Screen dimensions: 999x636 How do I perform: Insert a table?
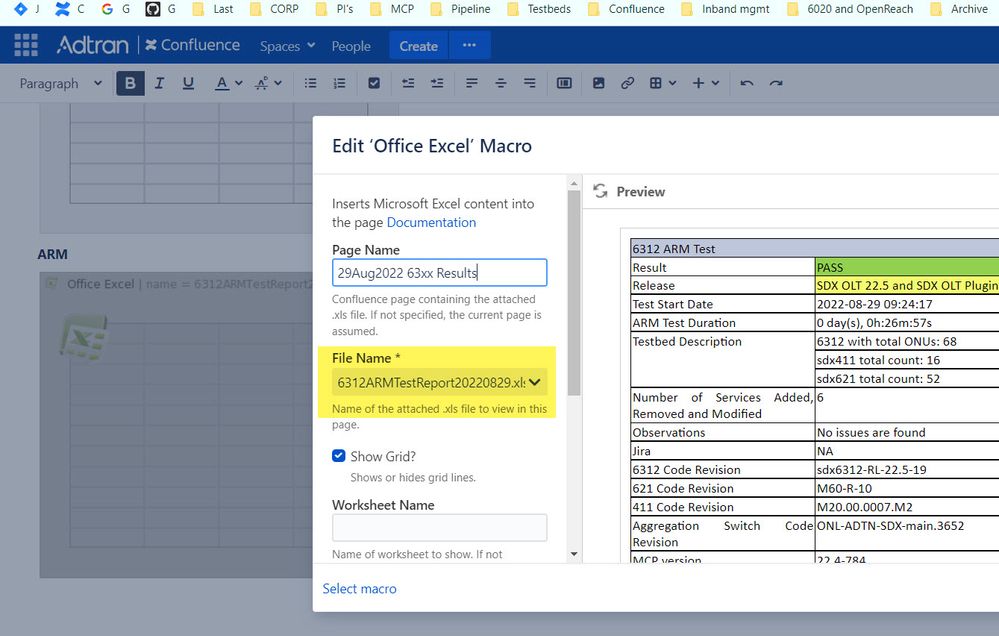tap(656, 83)
